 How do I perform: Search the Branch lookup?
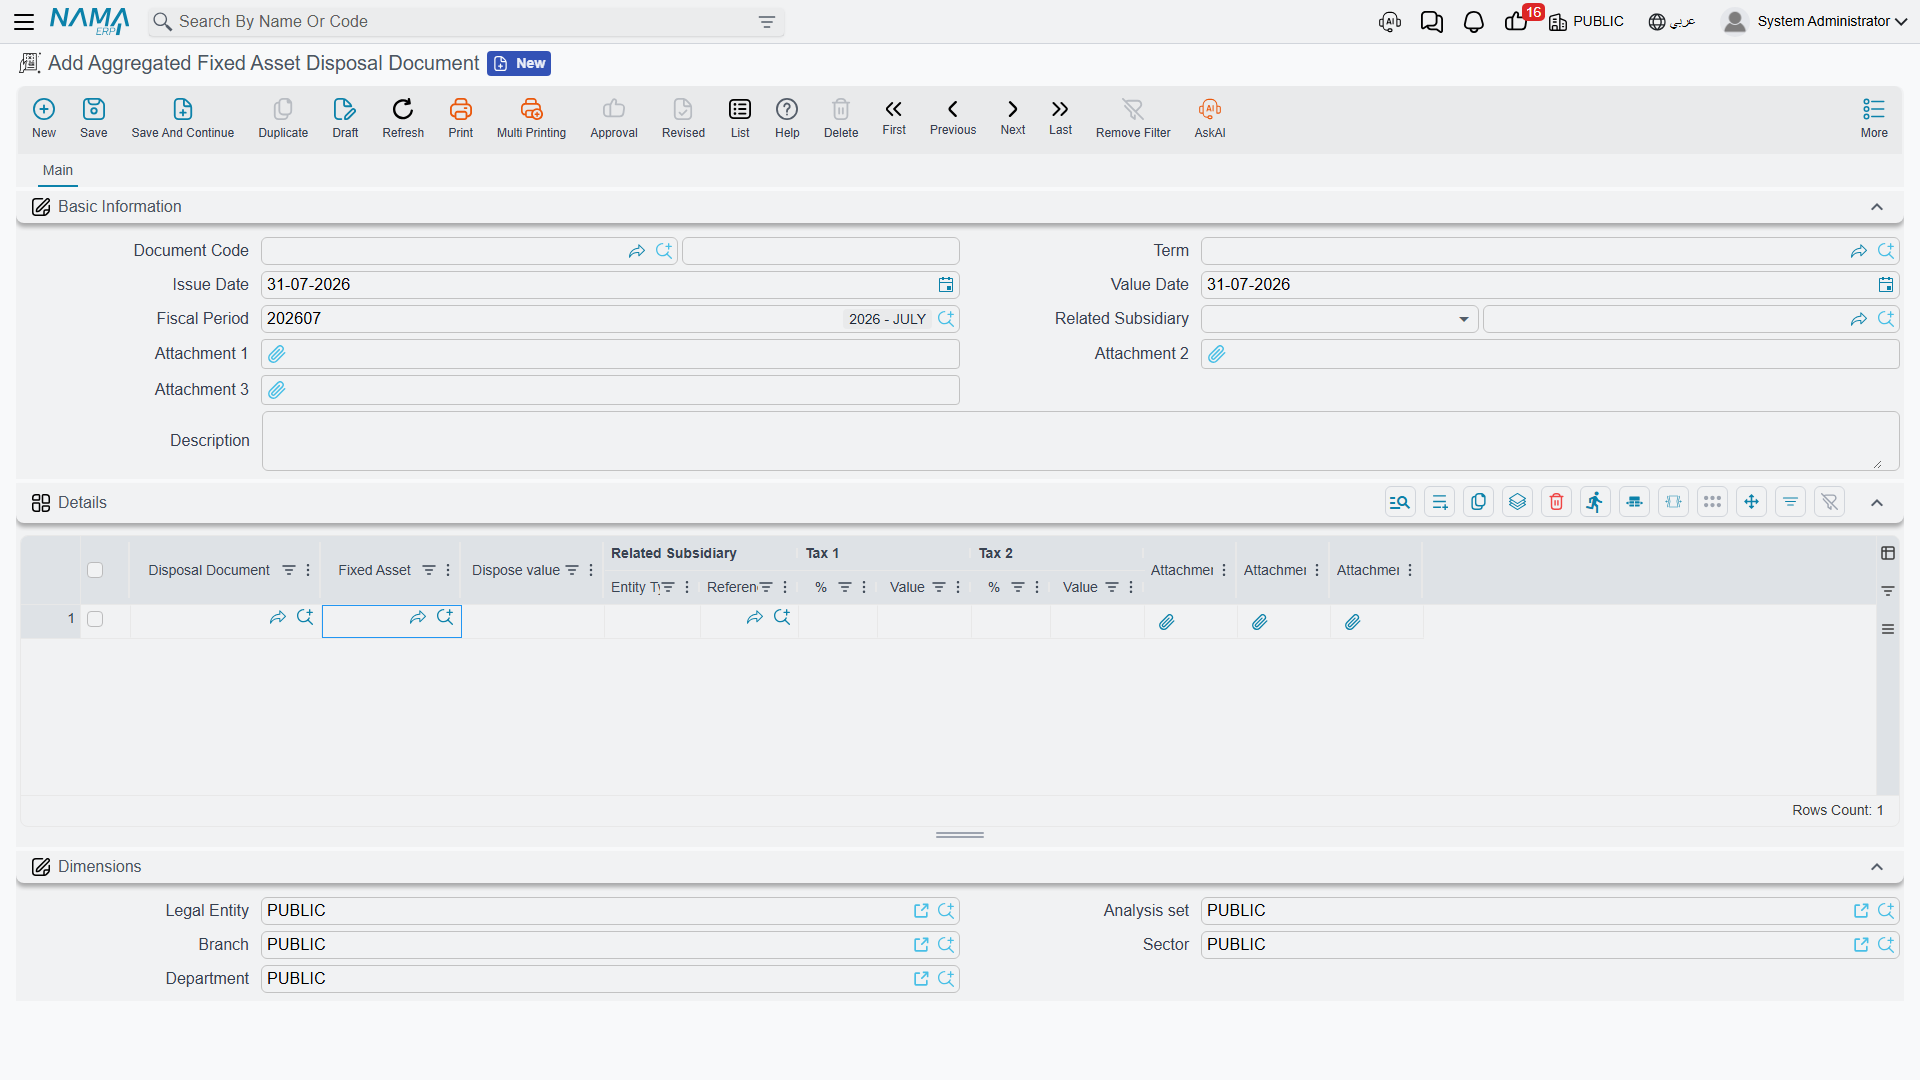click(x=946, y=945)
